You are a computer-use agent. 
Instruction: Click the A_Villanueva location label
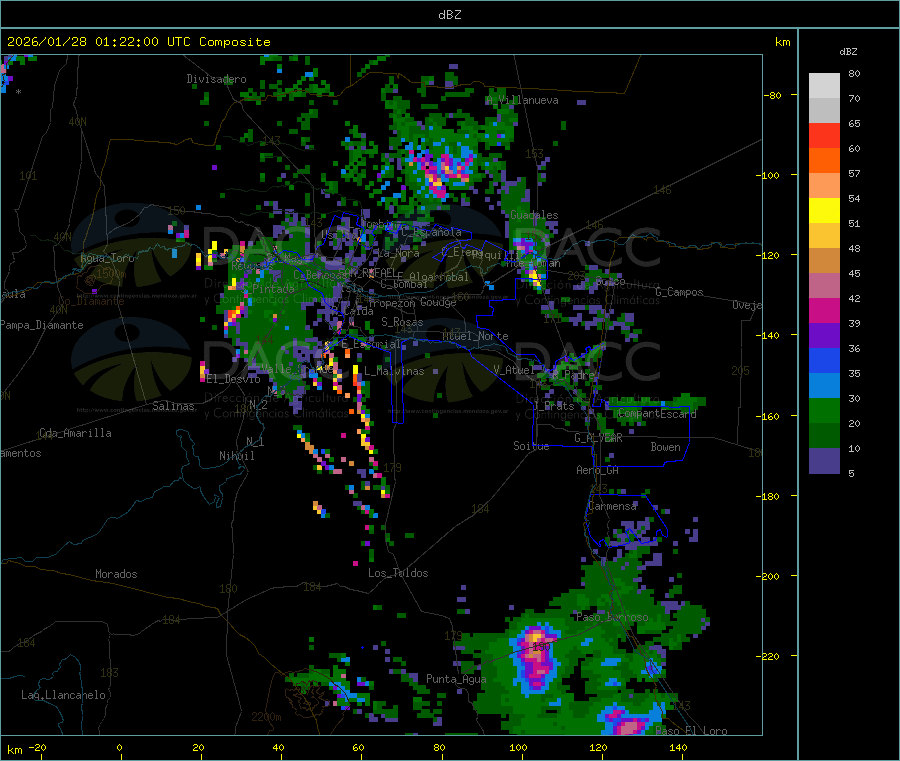(x=522, y=100)
